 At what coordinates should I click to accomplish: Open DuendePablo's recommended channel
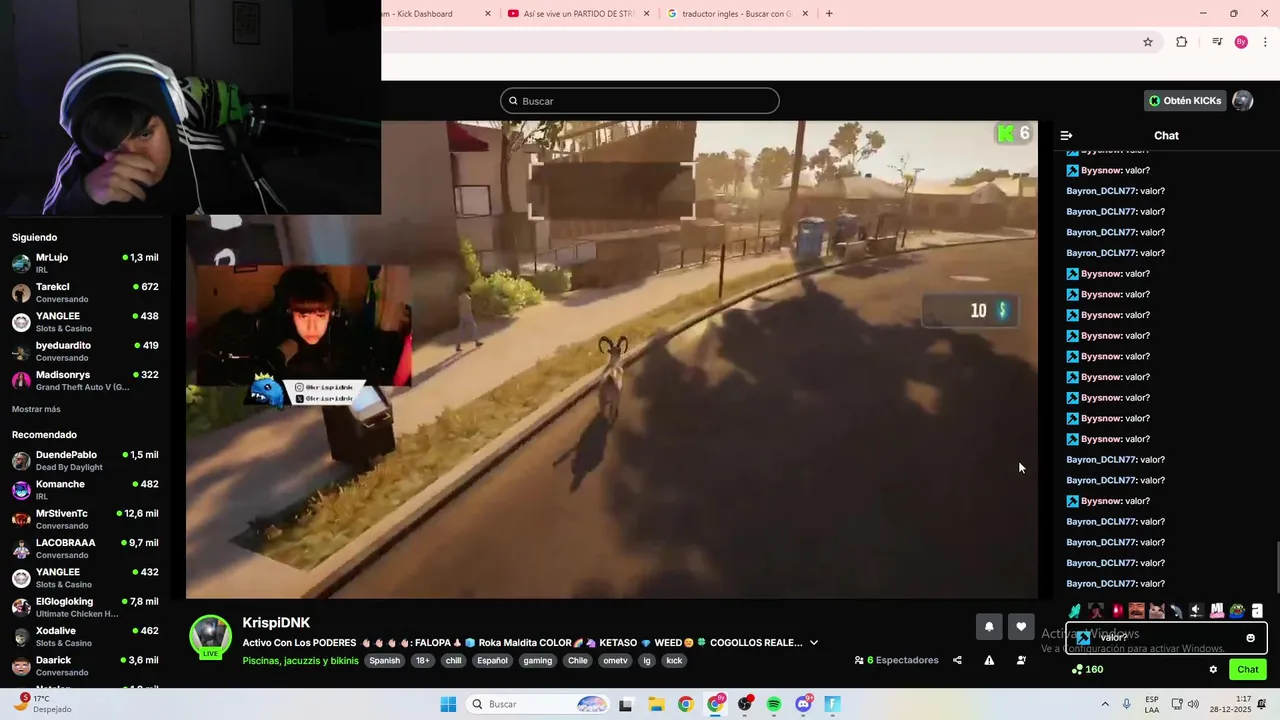tap(85, 460)
